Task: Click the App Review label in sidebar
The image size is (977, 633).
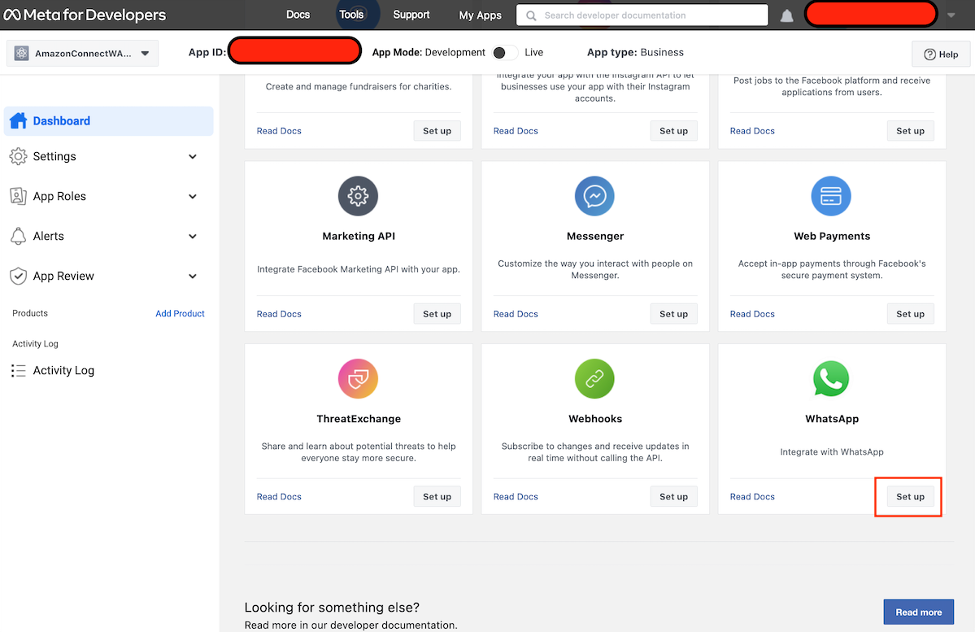Action: click(63, 276)
